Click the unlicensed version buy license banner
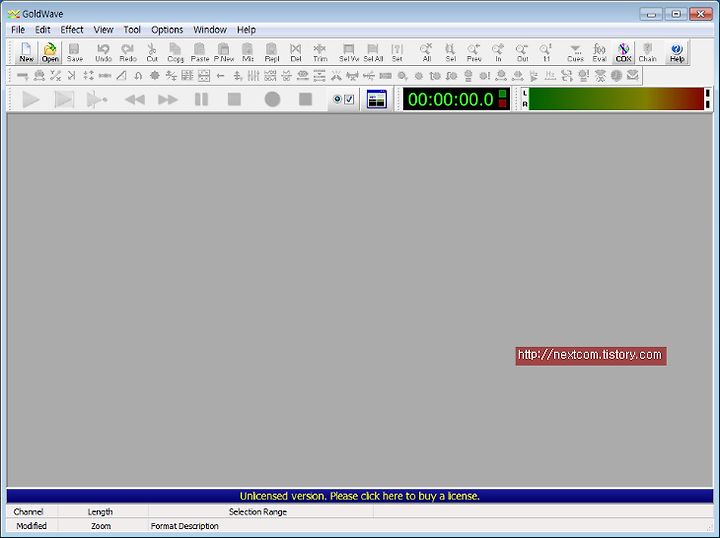This screenshot has width=720, height=538. coord(360,496)
